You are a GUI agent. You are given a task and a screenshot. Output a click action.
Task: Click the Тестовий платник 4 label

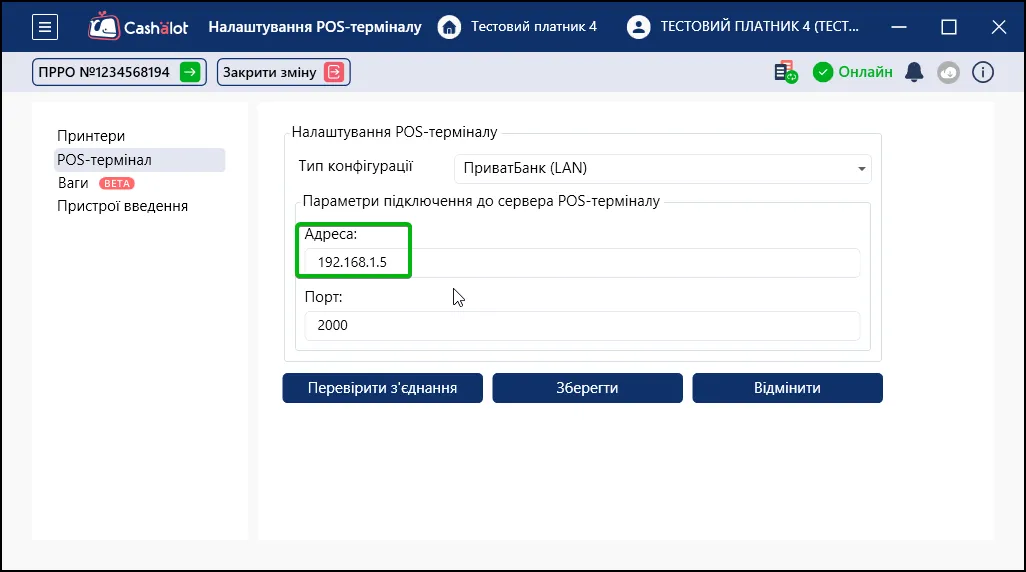point(534,27)
